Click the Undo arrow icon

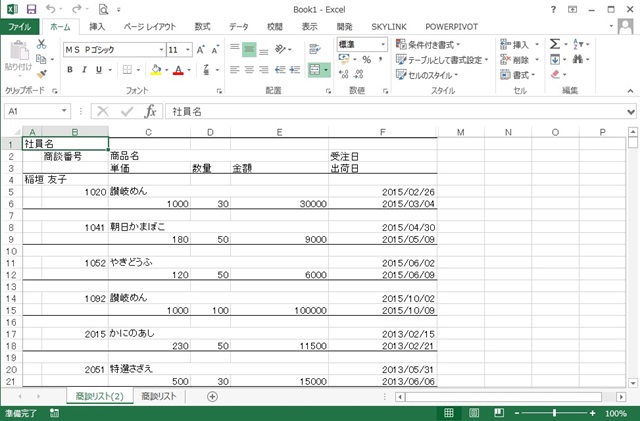click(x=51, y=9)
